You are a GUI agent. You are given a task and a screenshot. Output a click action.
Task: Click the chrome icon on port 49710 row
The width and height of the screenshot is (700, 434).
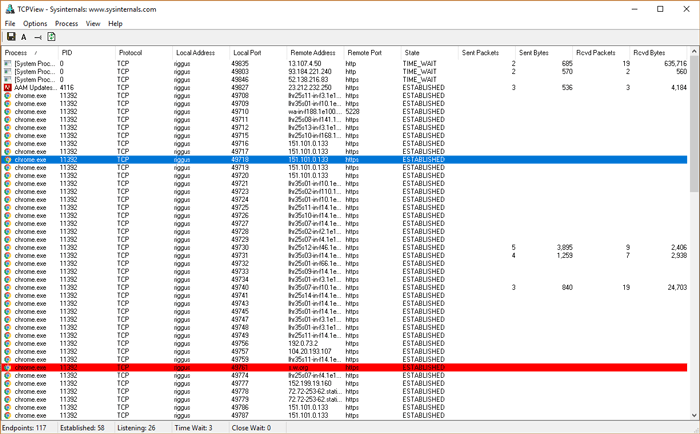coord(8,112)
